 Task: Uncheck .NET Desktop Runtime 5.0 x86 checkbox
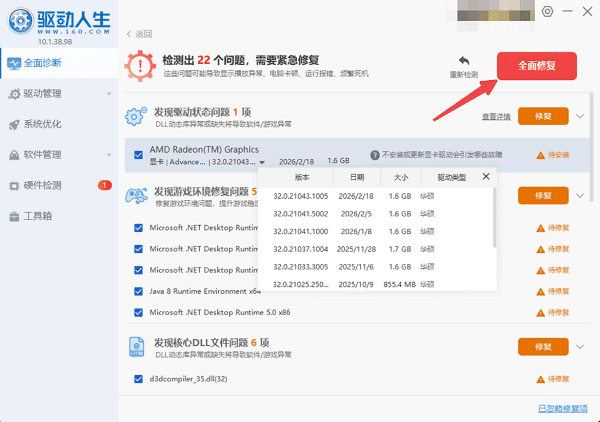139,313
